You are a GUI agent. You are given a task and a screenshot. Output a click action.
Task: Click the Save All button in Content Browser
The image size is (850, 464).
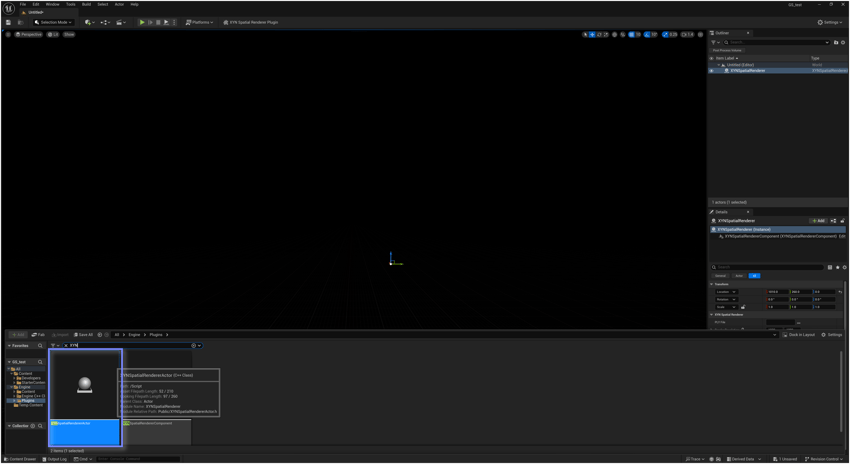pos(83,335)
